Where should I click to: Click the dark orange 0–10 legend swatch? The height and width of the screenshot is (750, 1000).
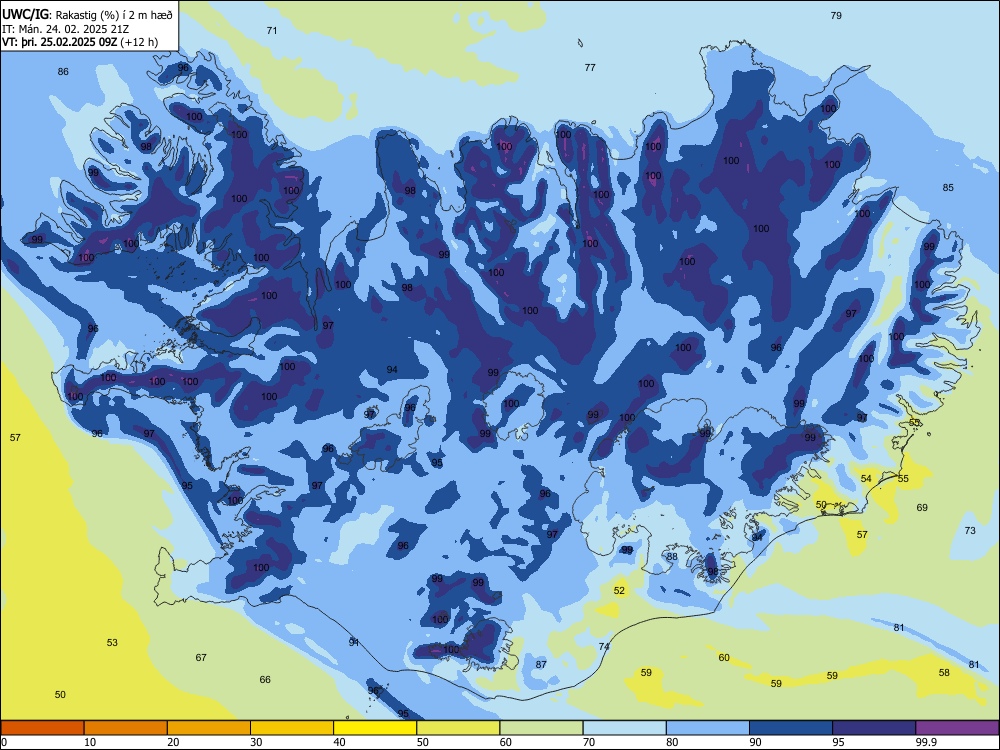pyautogui.click(x=43, y=728)
